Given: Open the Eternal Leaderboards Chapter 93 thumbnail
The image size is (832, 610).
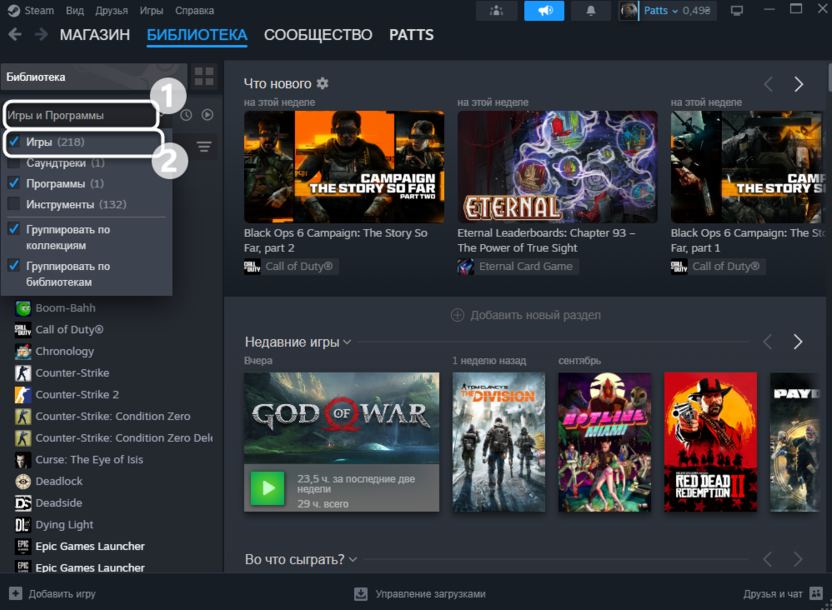Looking at the screenshot, I should [x=557, y=167].
